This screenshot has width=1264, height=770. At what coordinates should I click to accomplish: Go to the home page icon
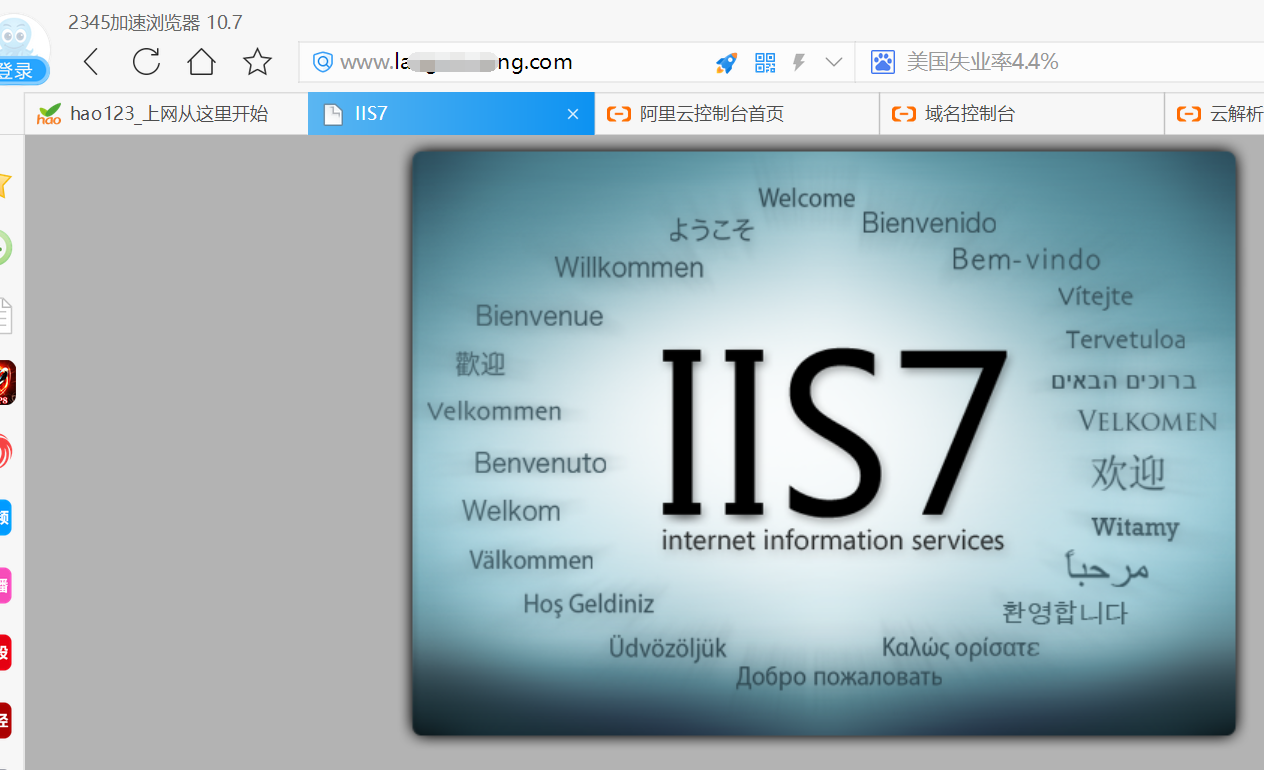(202, 62)
